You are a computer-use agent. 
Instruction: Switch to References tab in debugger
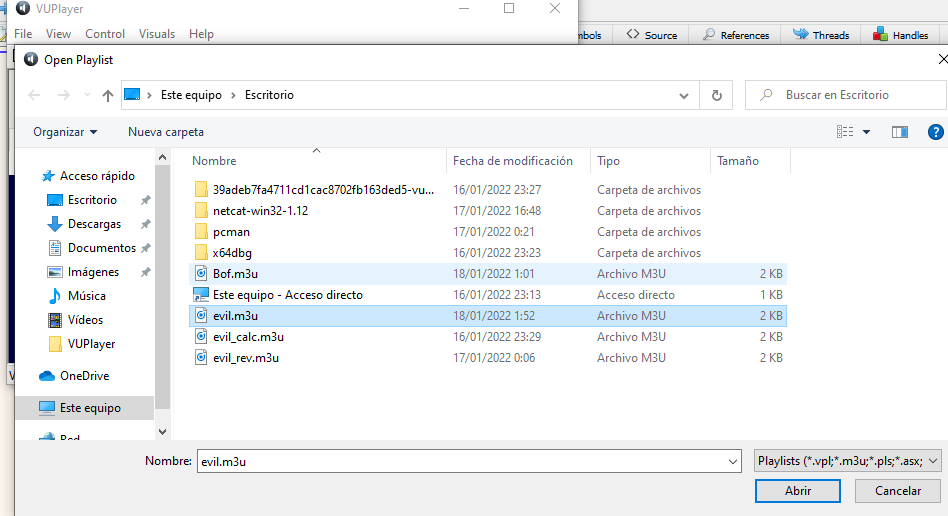(x=736, y=35)
